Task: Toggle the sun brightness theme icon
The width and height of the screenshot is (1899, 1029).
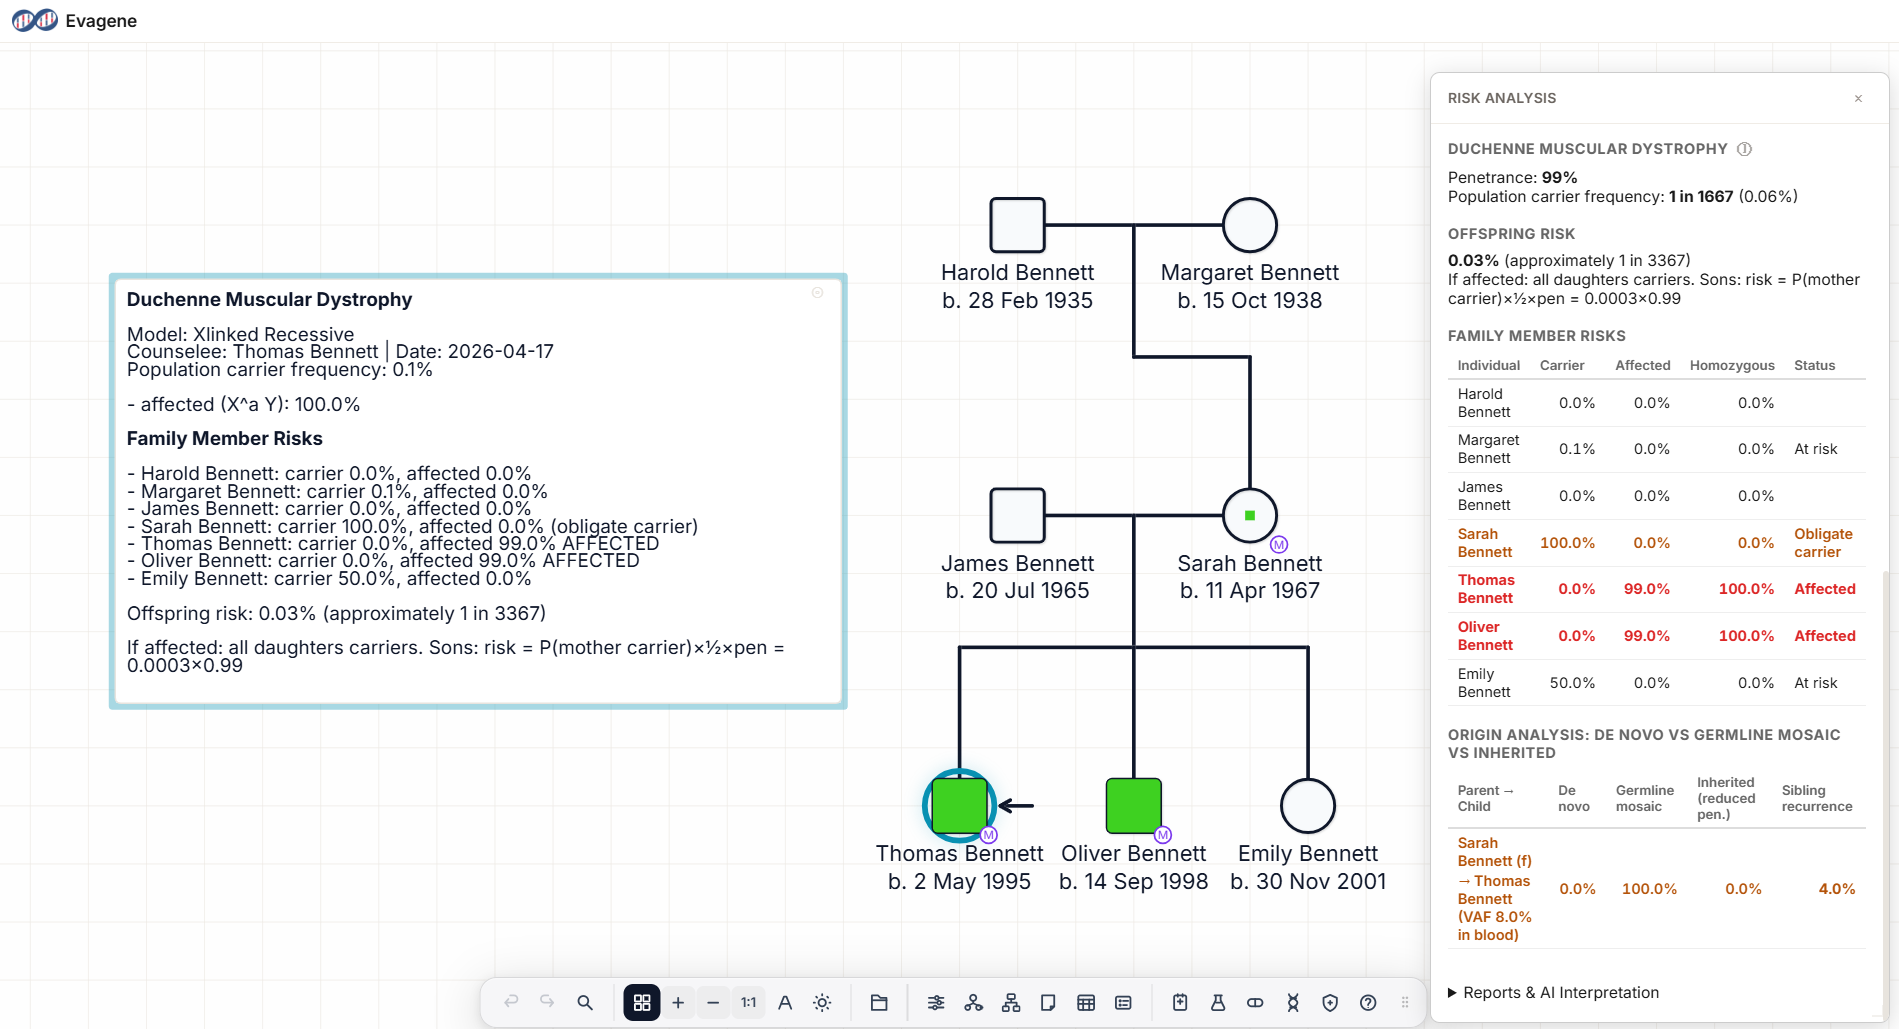Action: point(822,1002)
